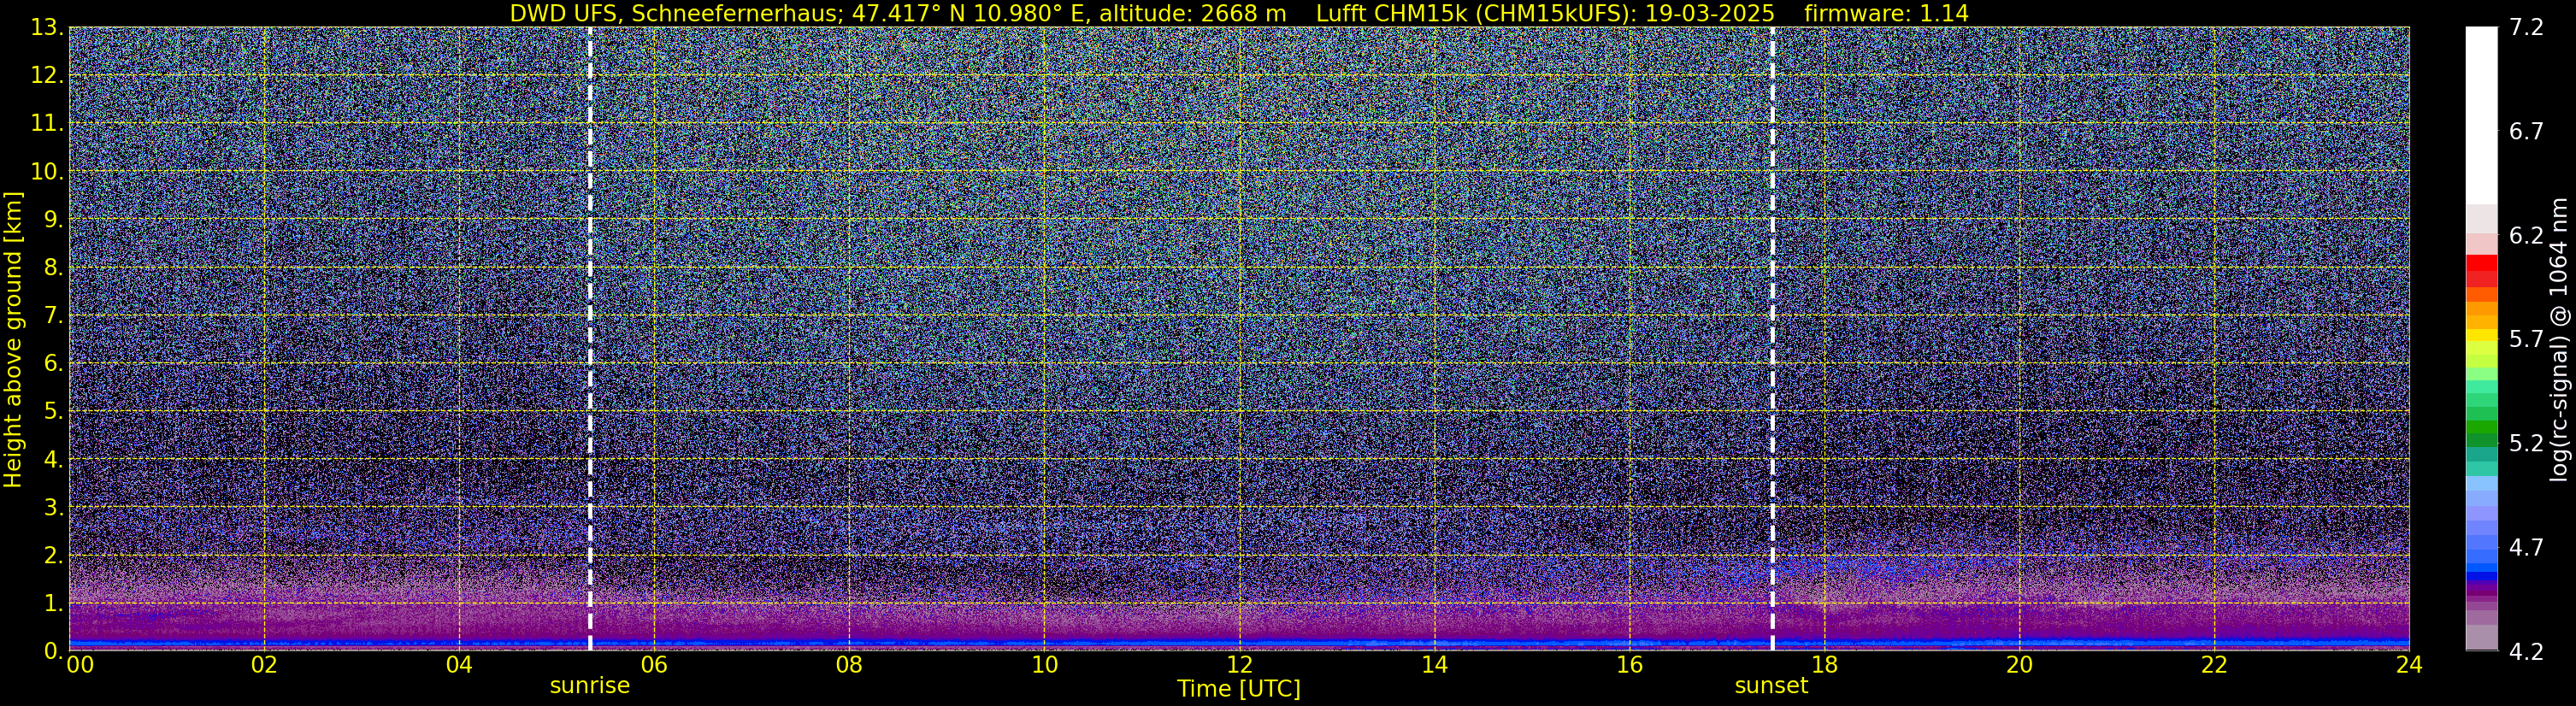Click the height axis tick label "3."
Screen dimensions: 2576x706
click(54, 507)
